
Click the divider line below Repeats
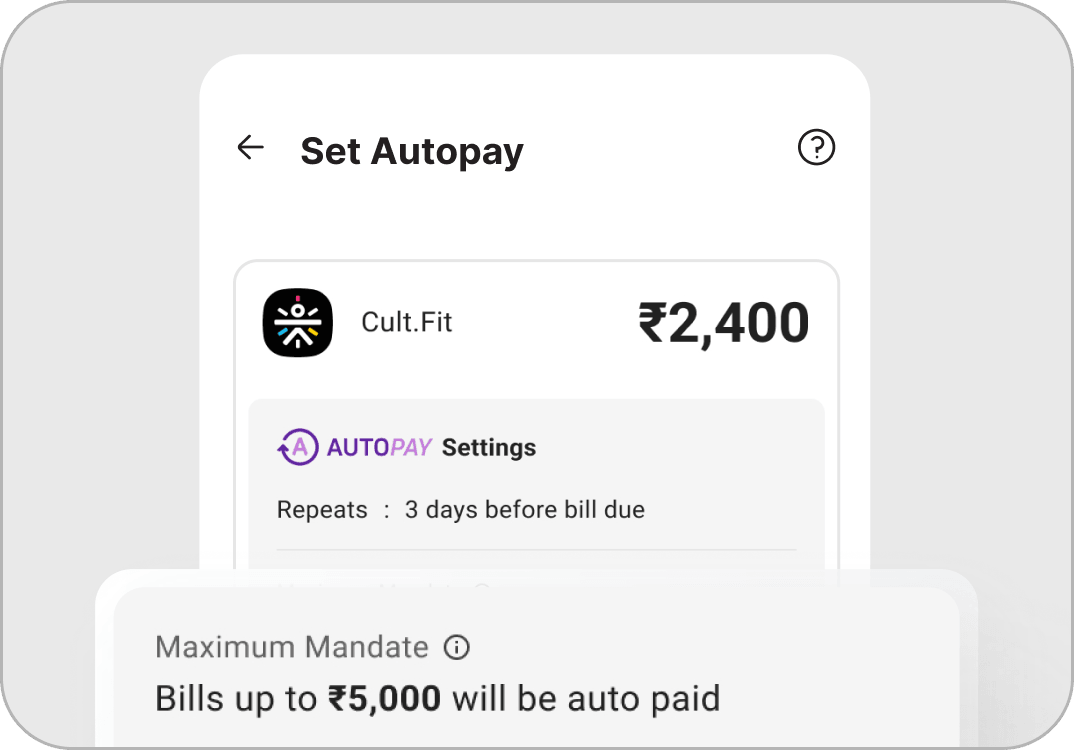[536, 550]
